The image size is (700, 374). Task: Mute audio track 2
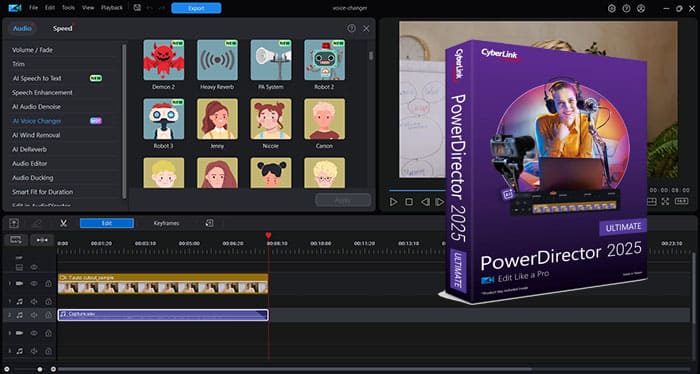pos(34,315)
